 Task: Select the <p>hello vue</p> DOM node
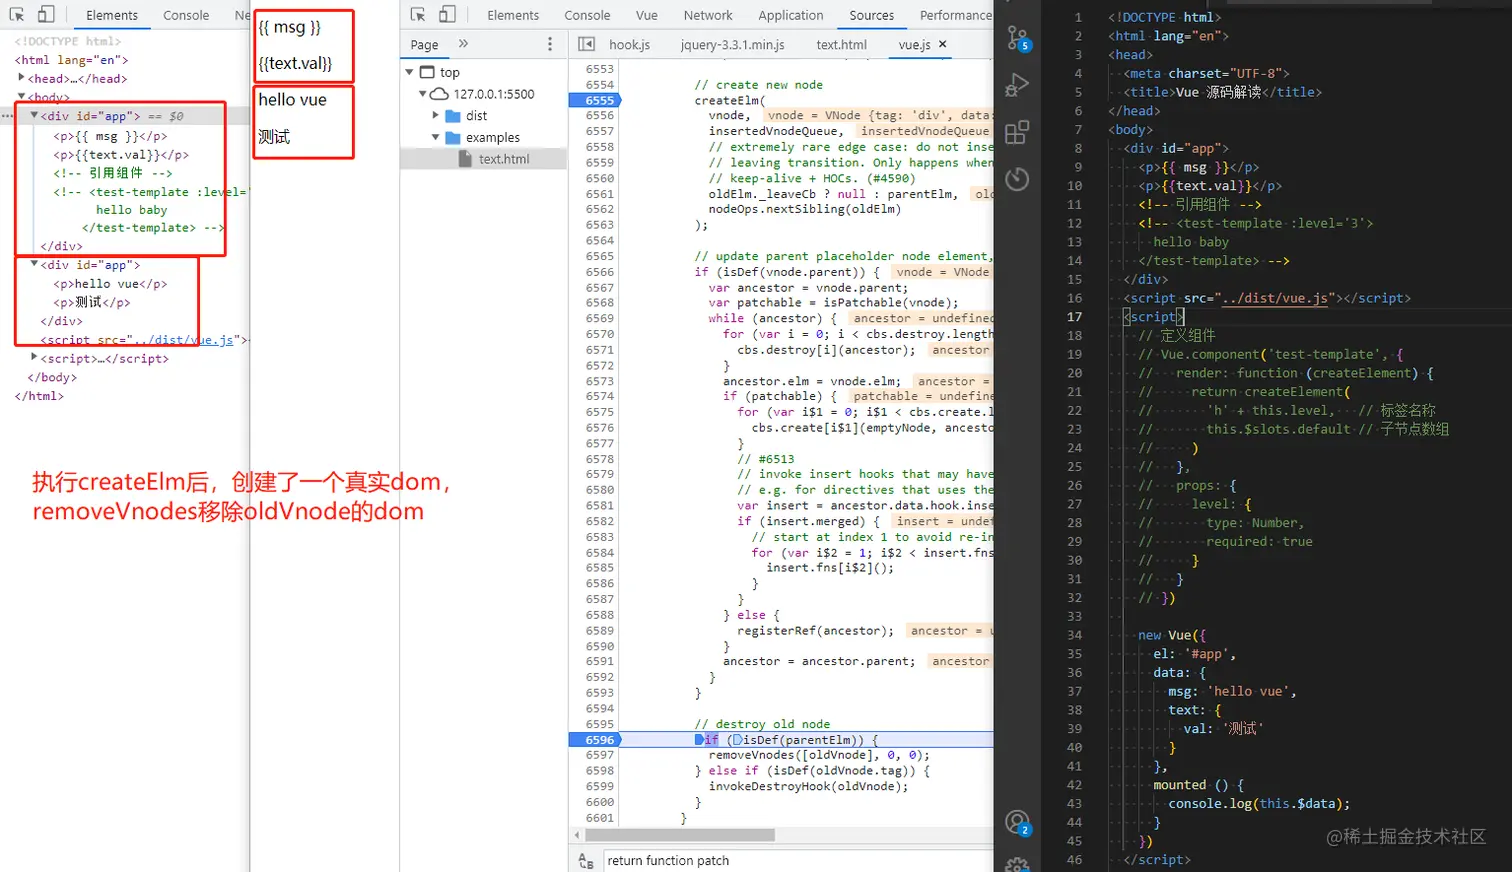click(x=110, y=284)
